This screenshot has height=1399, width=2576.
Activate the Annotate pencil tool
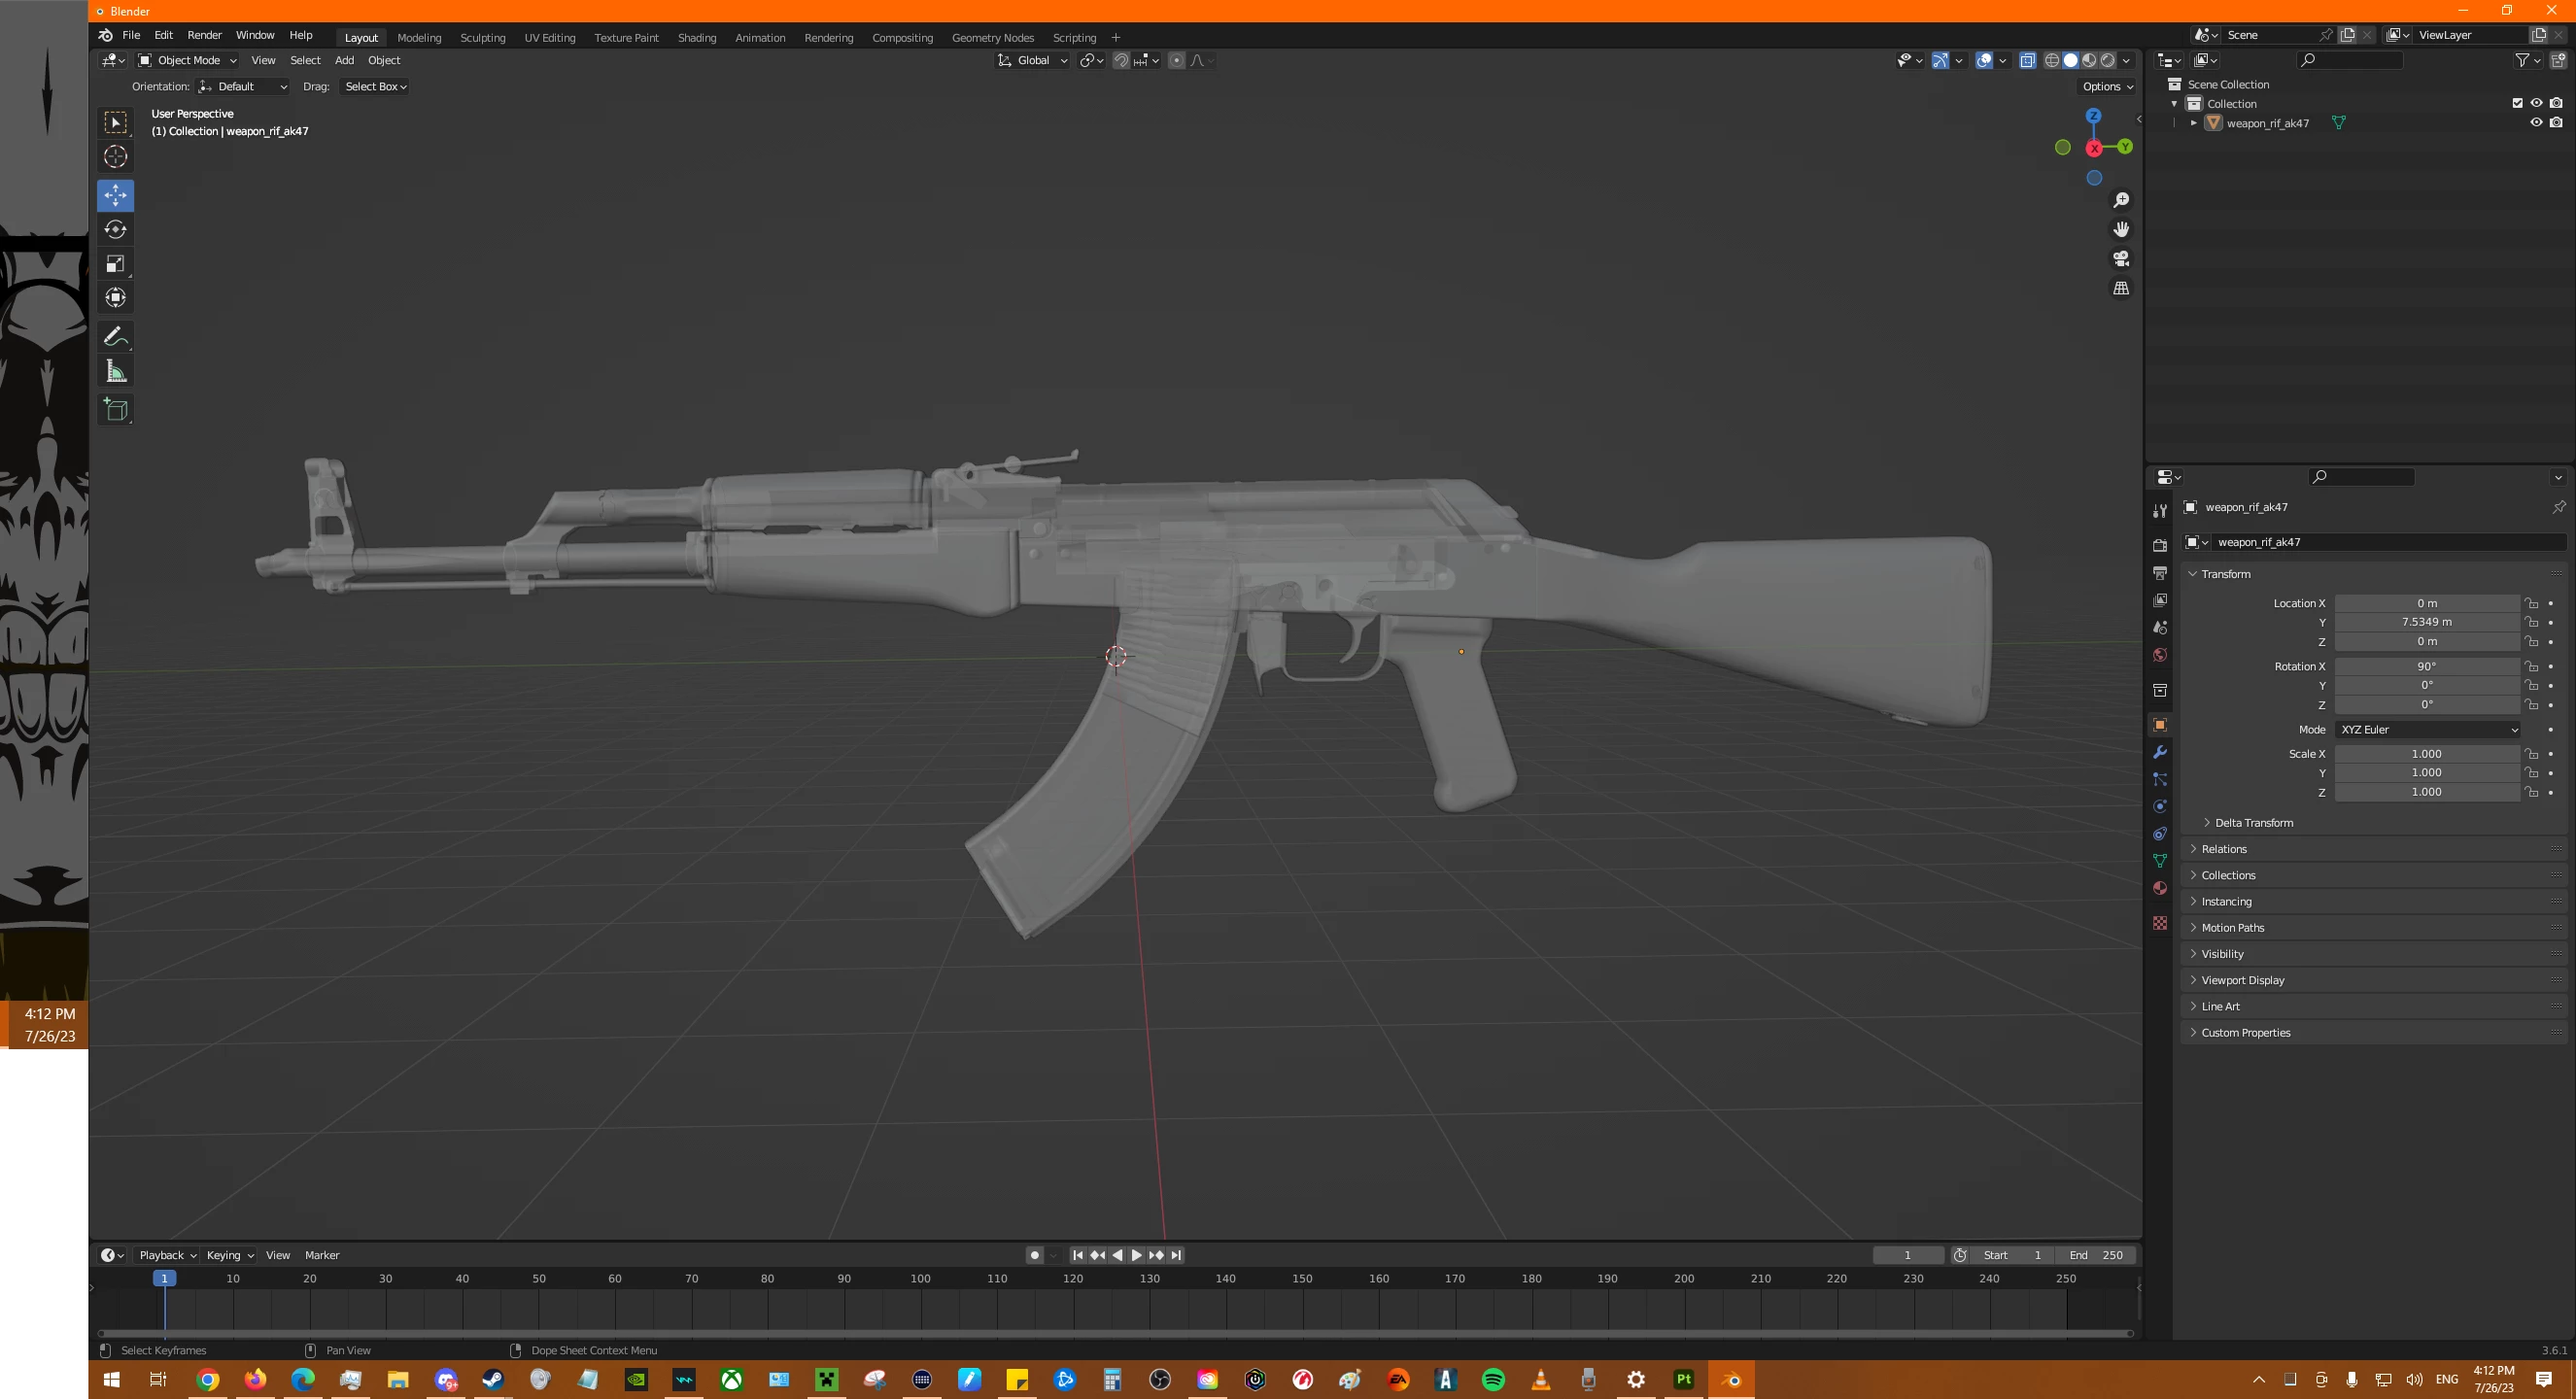pos(115,336)
